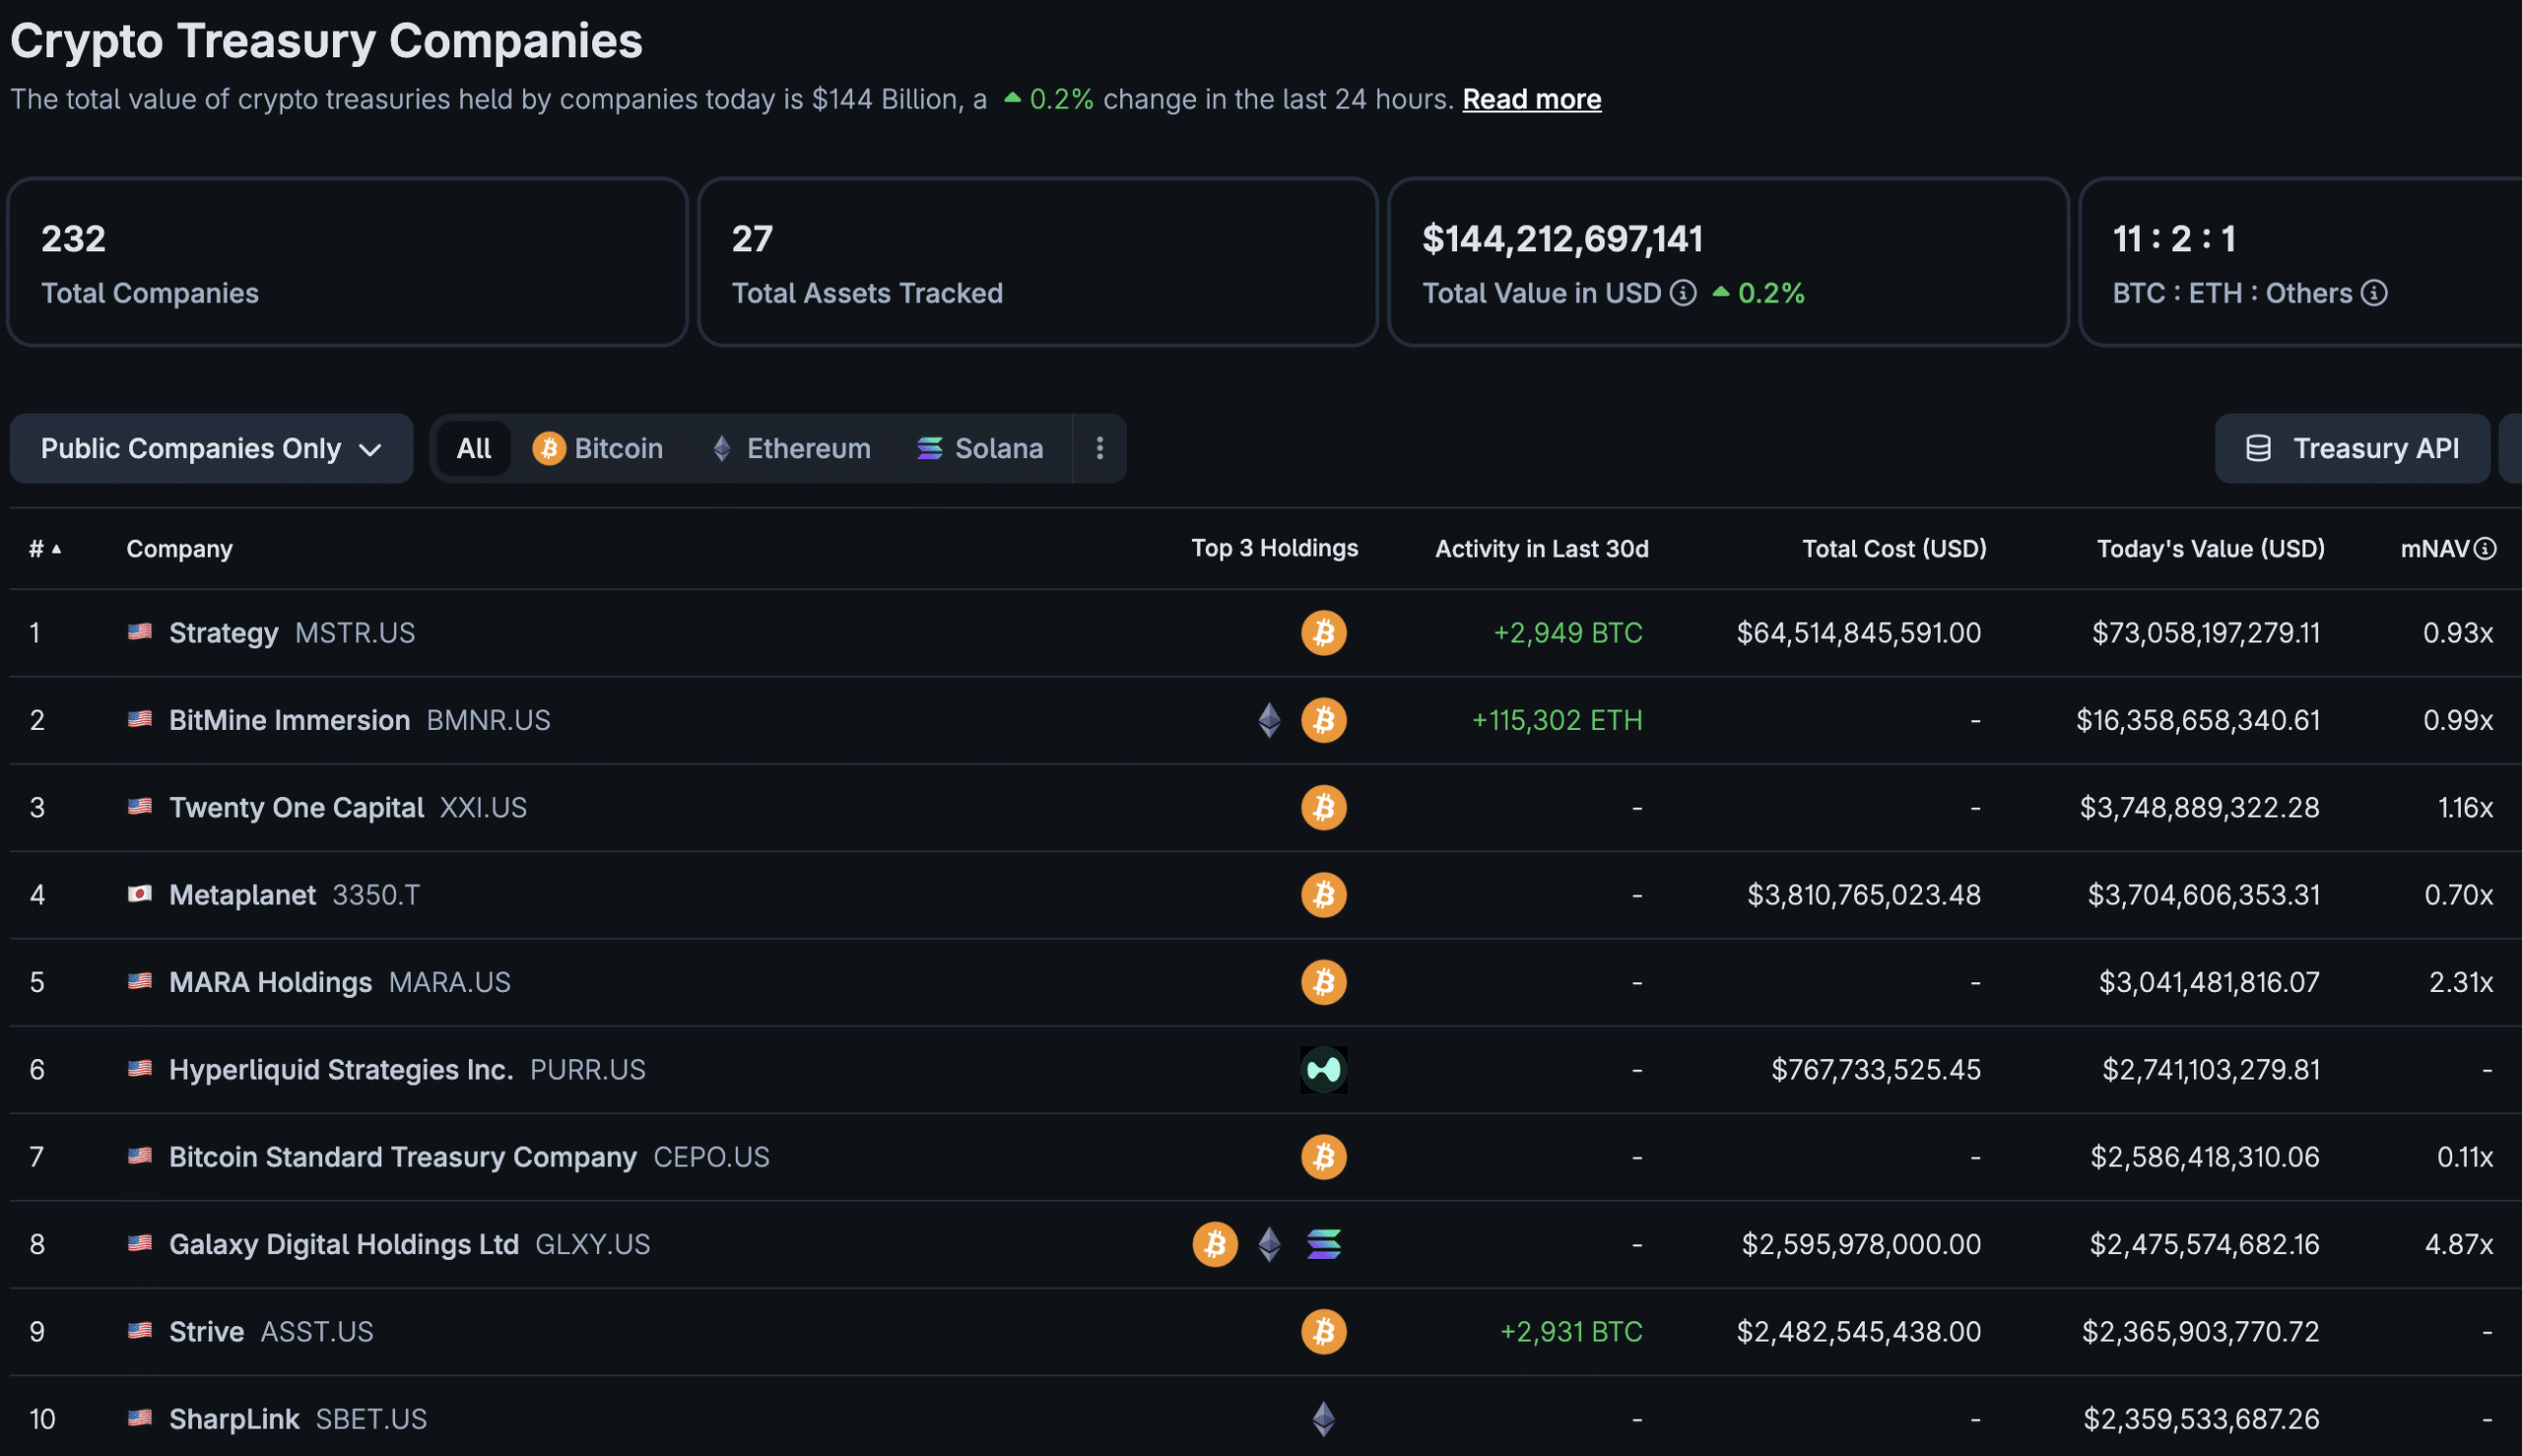Sort by the # rank column header

(45, 548)
